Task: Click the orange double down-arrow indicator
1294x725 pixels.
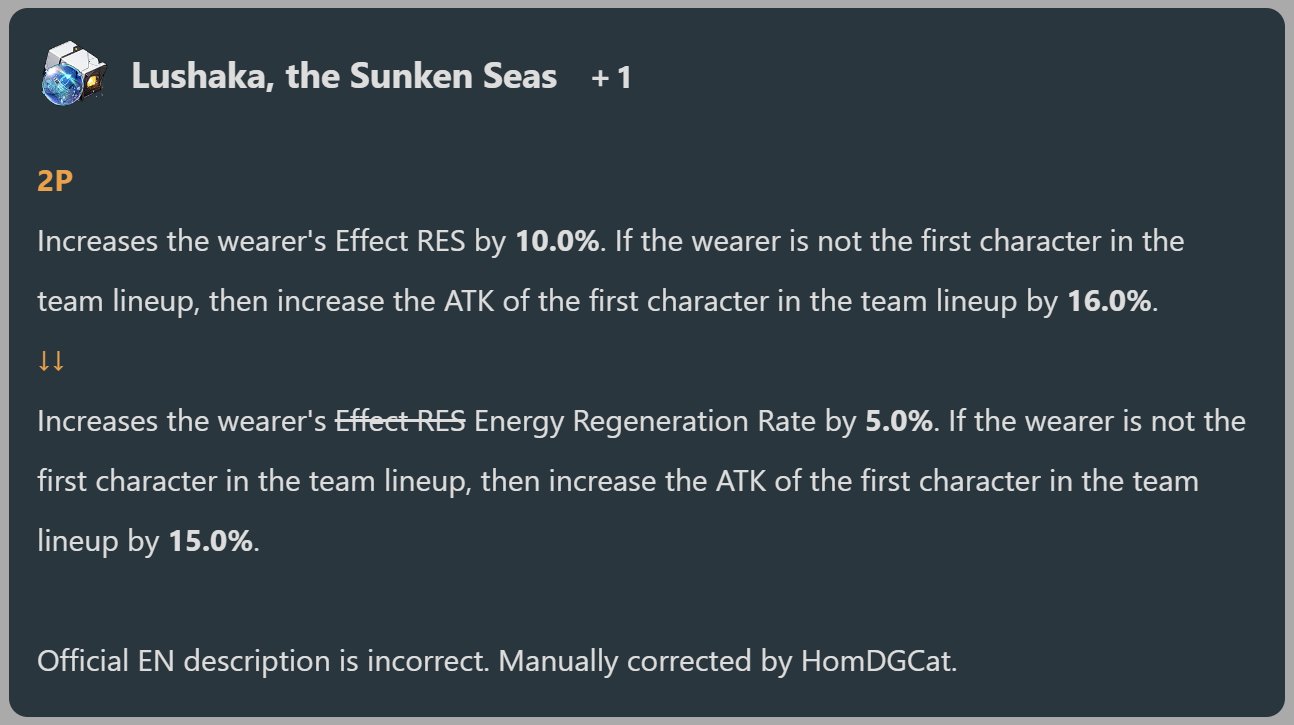Action: [51, 361]
